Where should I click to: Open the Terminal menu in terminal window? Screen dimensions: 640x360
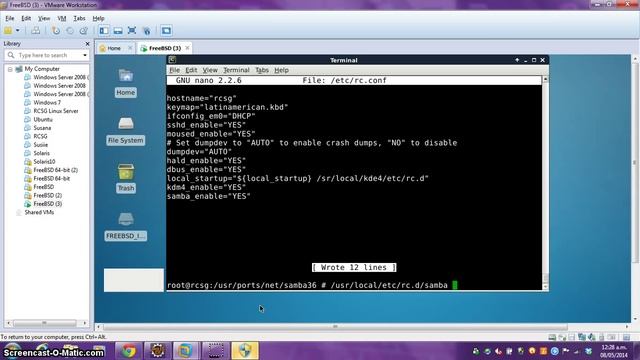(236, 70)
